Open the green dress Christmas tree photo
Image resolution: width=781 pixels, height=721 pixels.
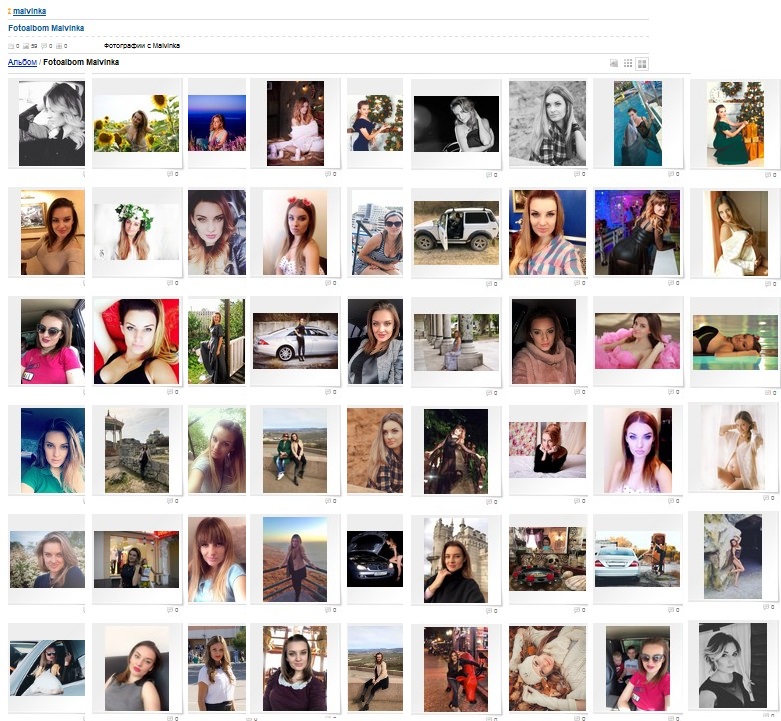point(735,123)
